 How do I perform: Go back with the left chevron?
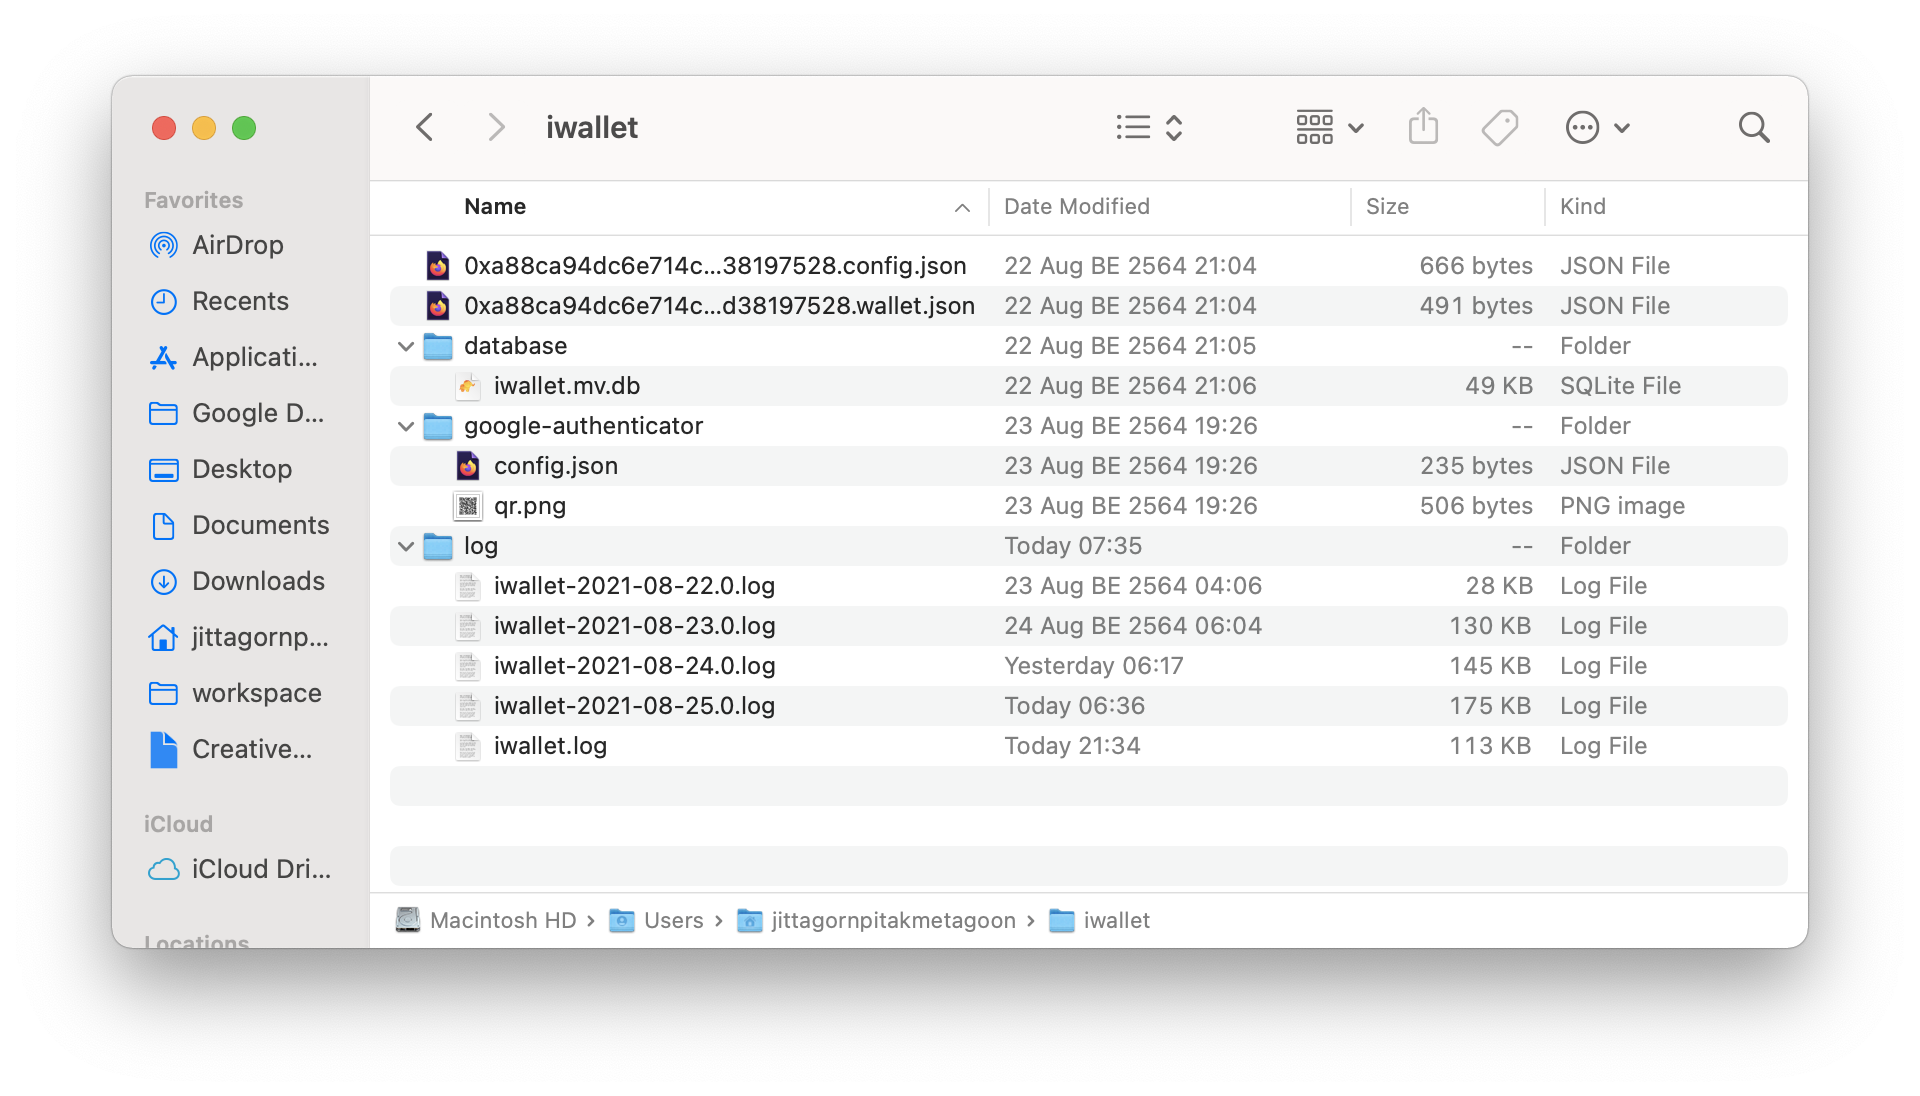coord(425,127)
